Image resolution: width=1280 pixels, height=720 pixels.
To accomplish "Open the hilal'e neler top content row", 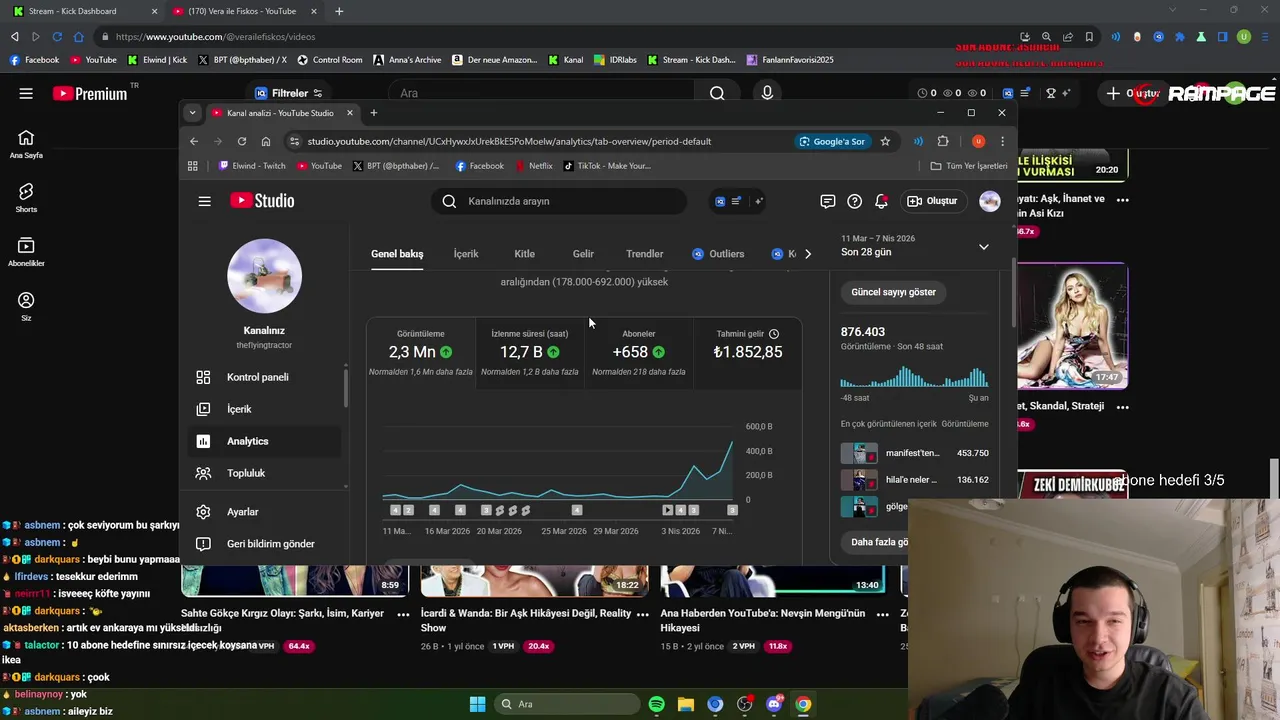I will pyautogui.click(x=914, y=480).
